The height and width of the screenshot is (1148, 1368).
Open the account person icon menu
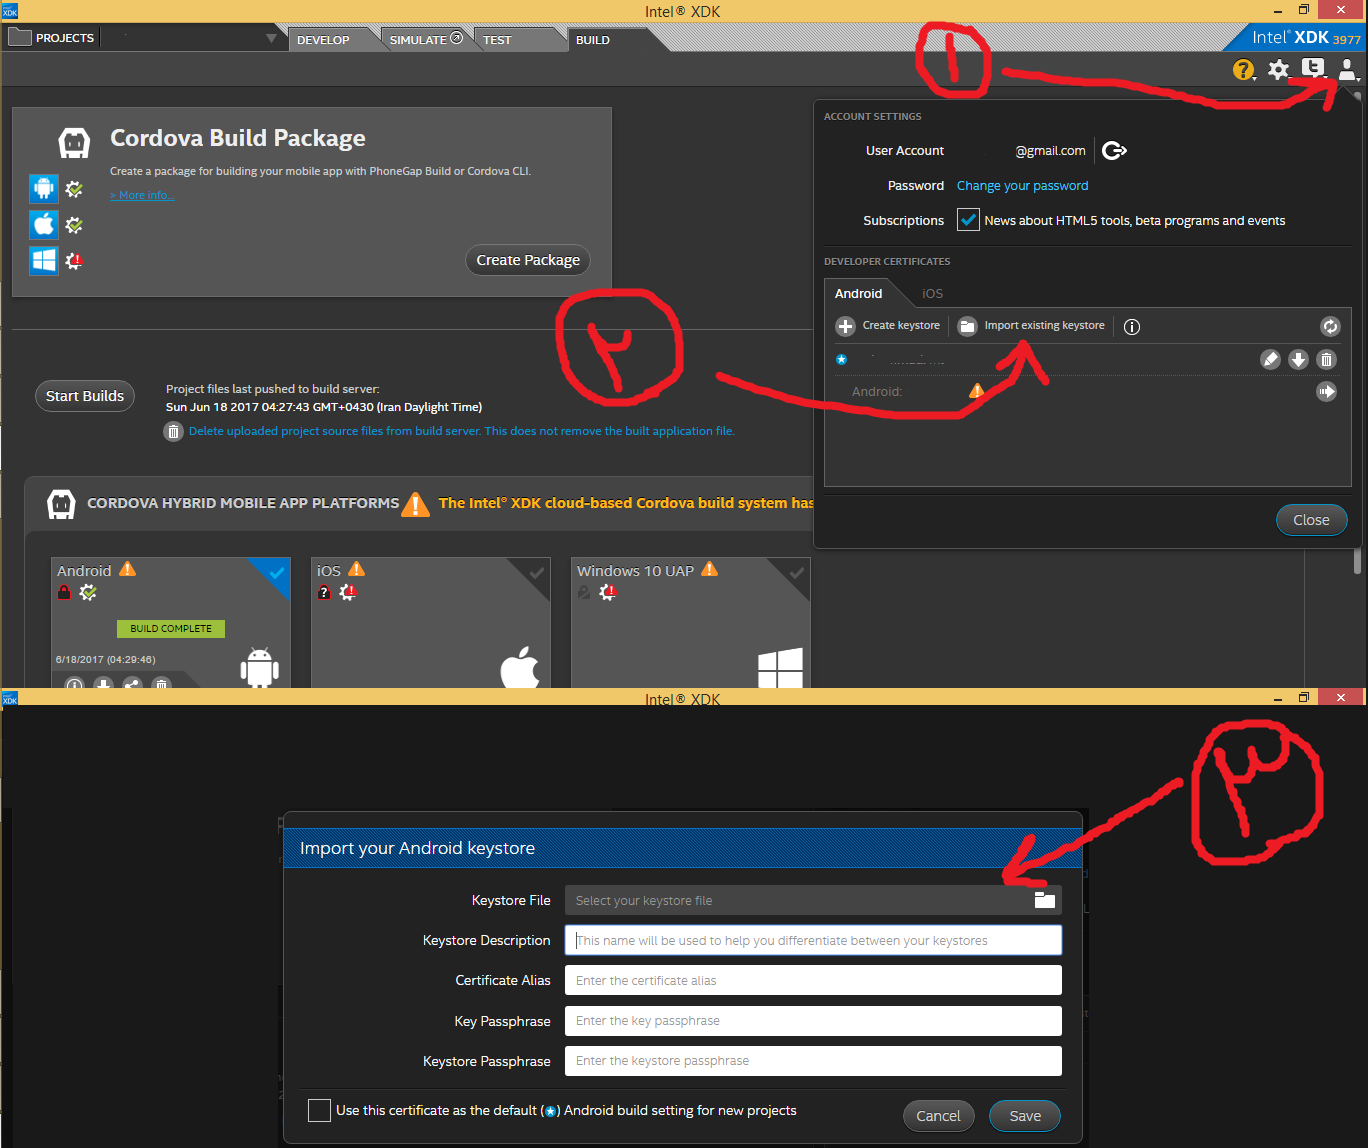pyautogui.click(x=1347, y=69)
